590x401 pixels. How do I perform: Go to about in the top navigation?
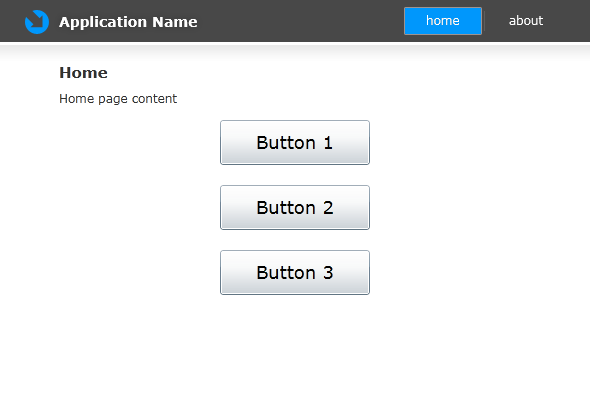pos(526,21)
